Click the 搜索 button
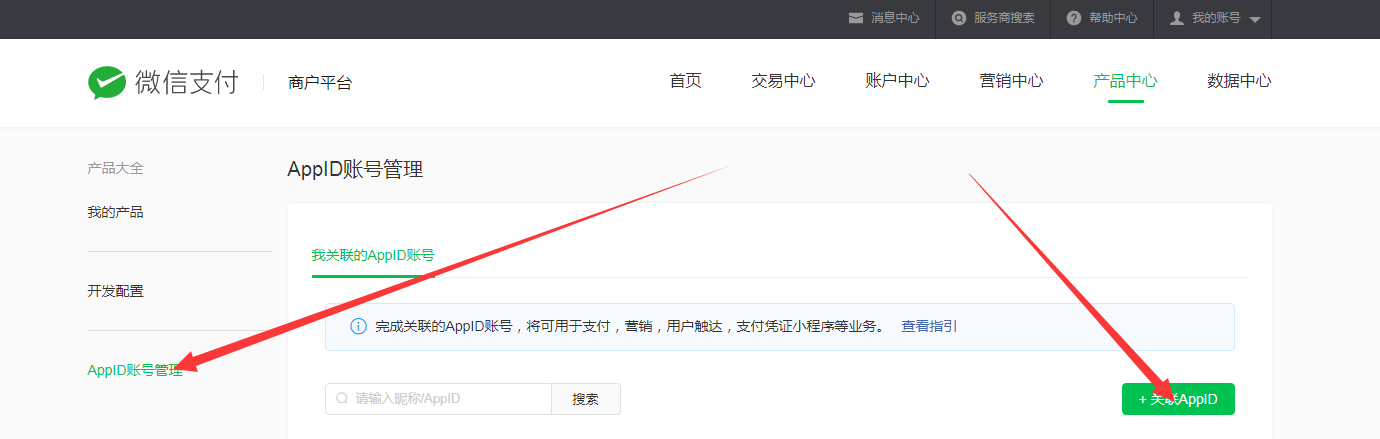 pyautogui.click(x=586, y=399)
